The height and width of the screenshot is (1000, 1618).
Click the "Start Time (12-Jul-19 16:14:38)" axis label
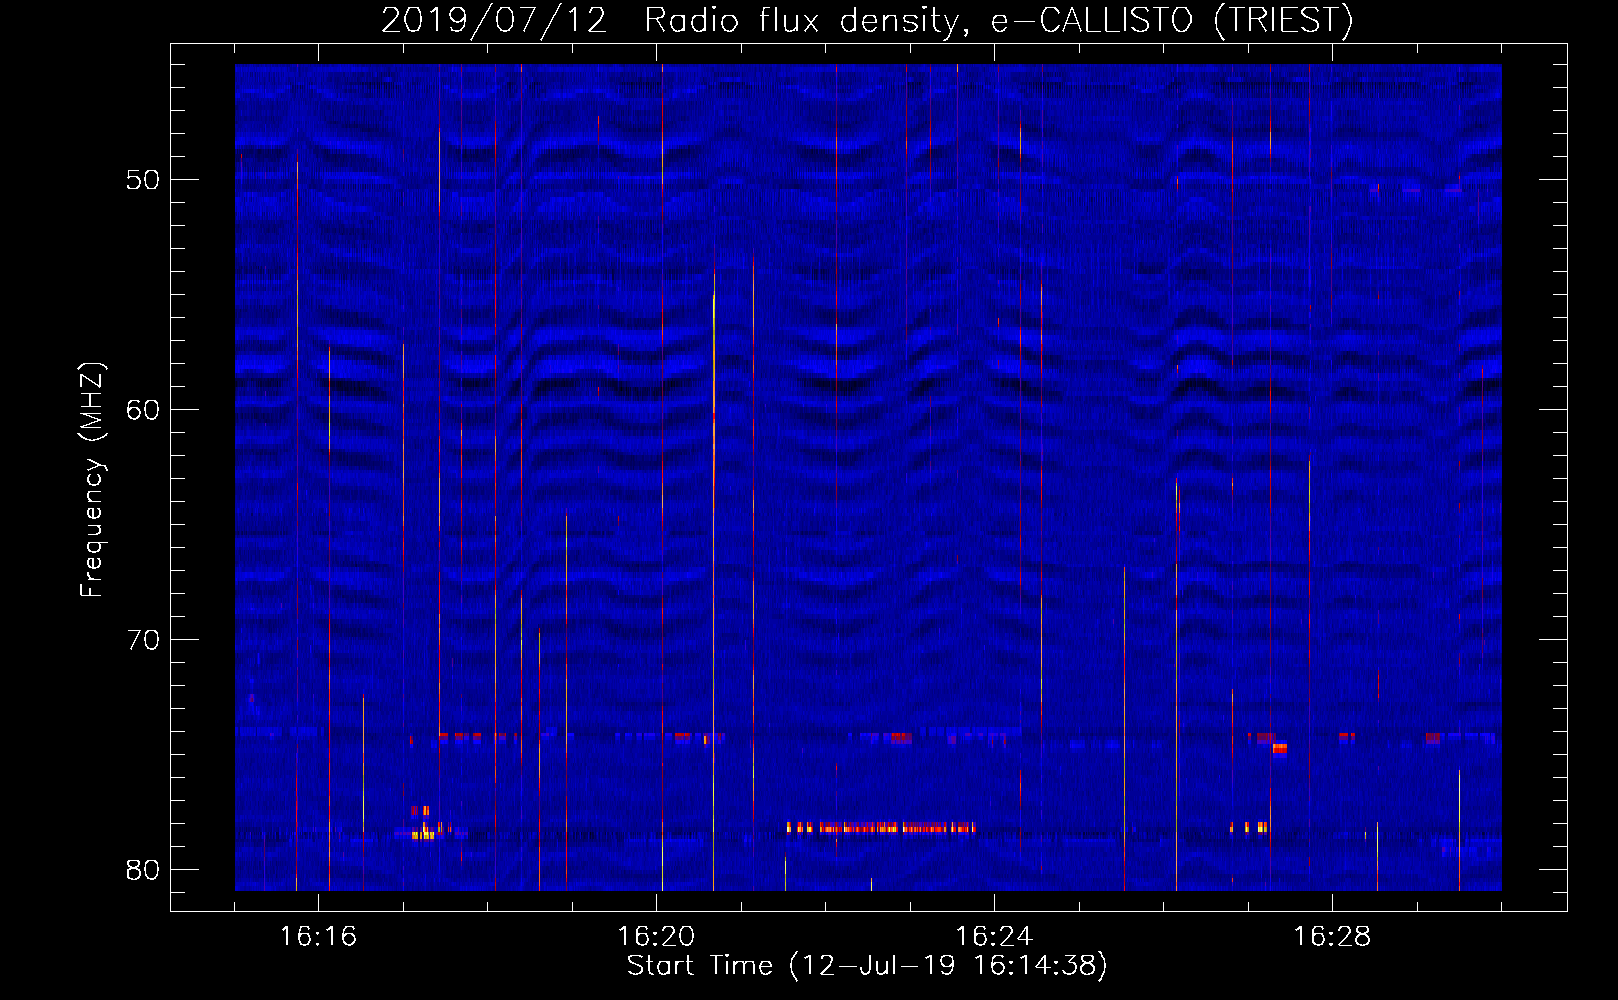click(867, 966)
